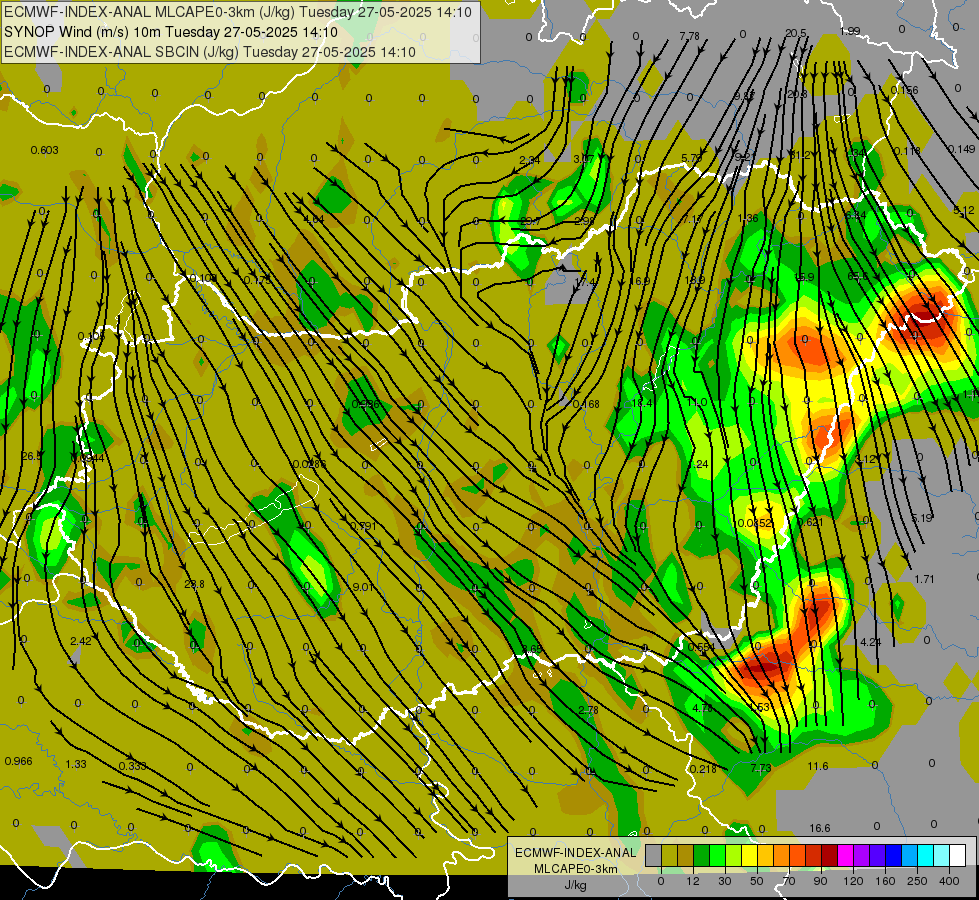Viewport: 979px width, 900px height.
Task: Click the SYNOP Wind 10m title line
Action: tap(170, 32)
